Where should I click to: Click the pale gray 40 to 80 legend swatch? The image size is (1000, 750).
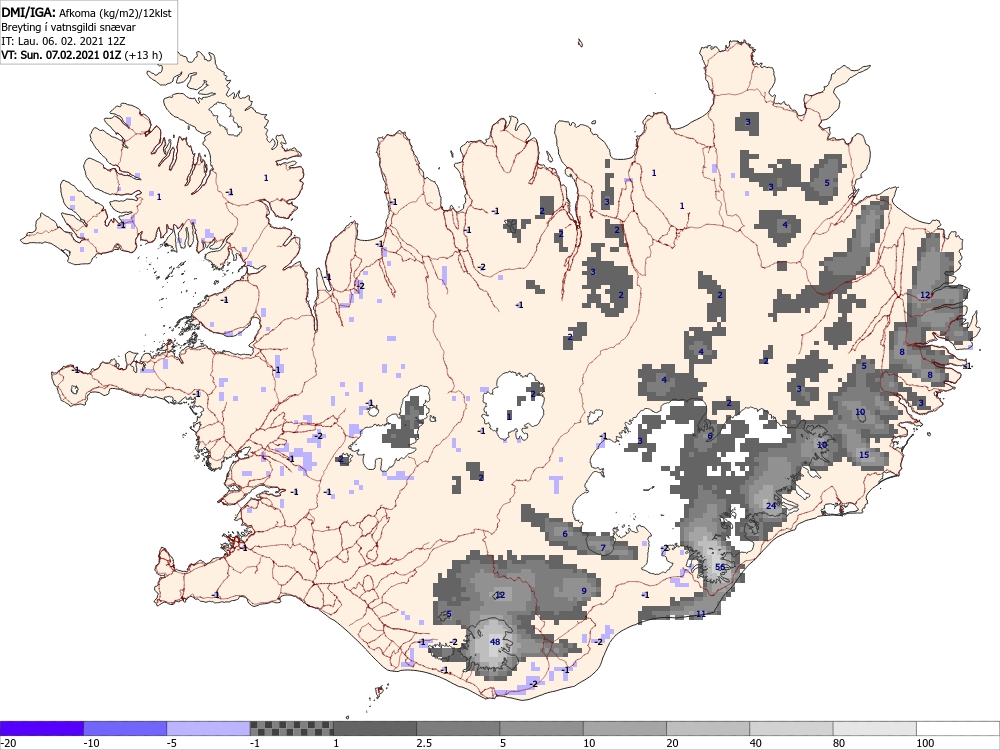click(x=791, y=728)
